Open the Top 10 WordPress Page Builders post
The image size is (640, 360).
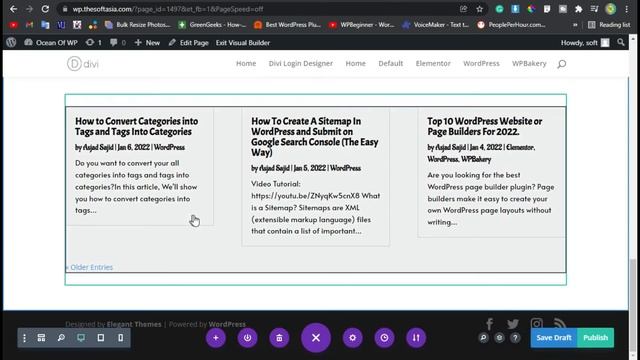point(484,126)
